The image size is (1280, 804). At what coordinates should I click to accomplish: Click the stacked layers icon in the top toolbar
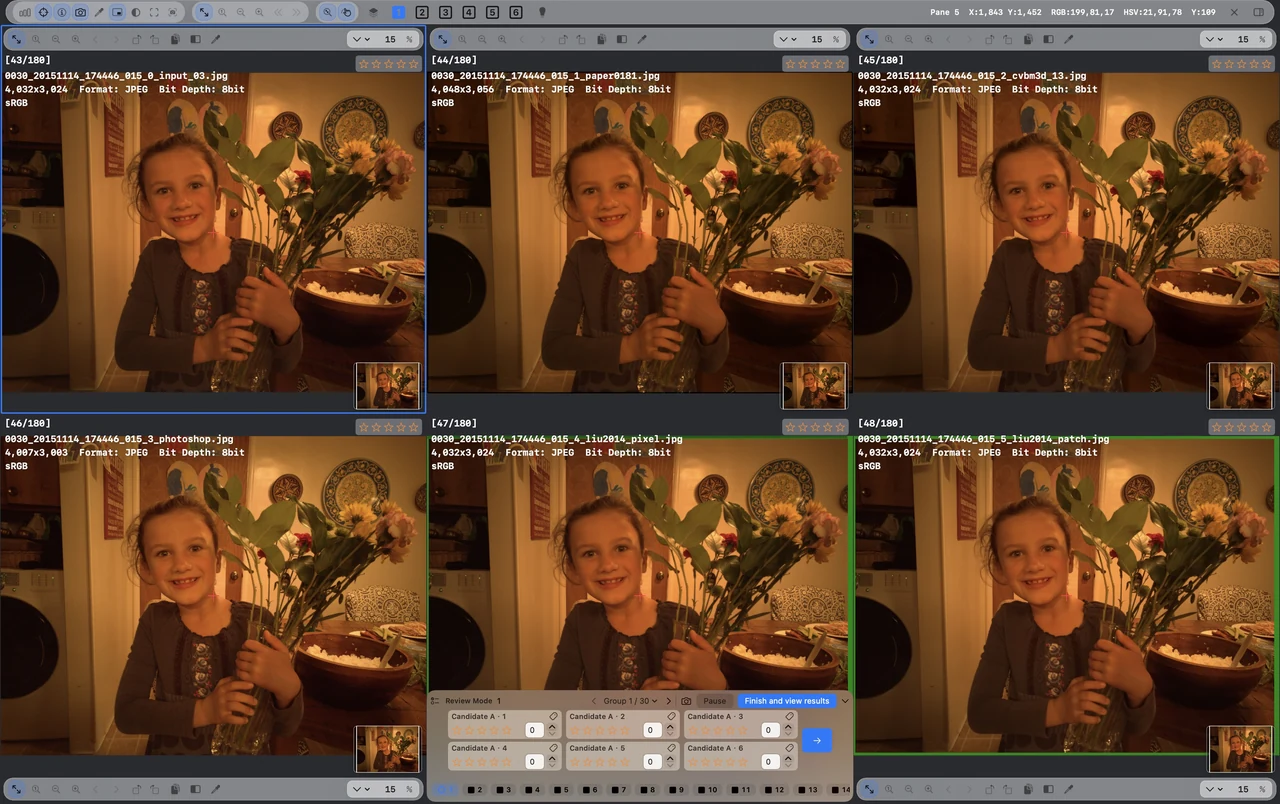(x=374, y=12)
